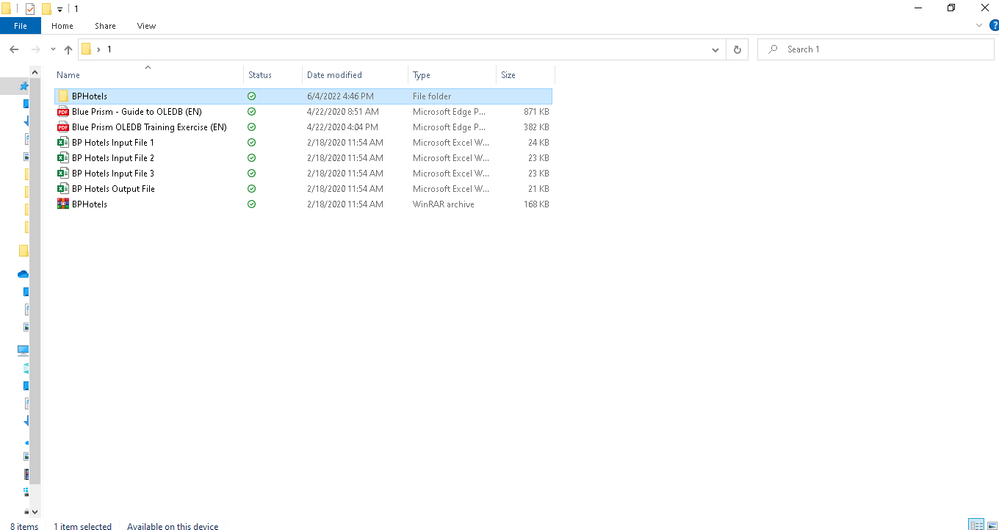
Task: Click the 871 KB size cell
Action: click(536, 111)
